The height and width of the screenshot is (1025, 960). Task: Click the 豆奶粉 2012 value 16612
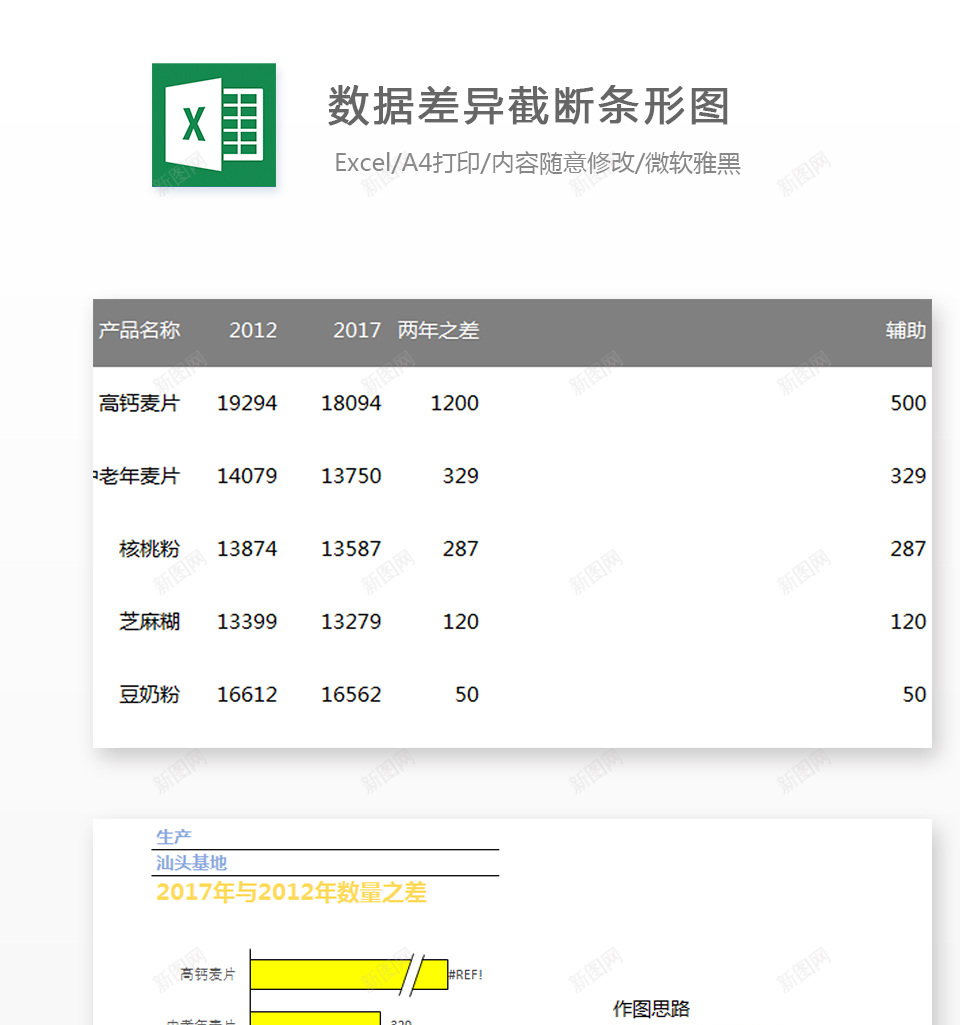(x=247, y=695)
